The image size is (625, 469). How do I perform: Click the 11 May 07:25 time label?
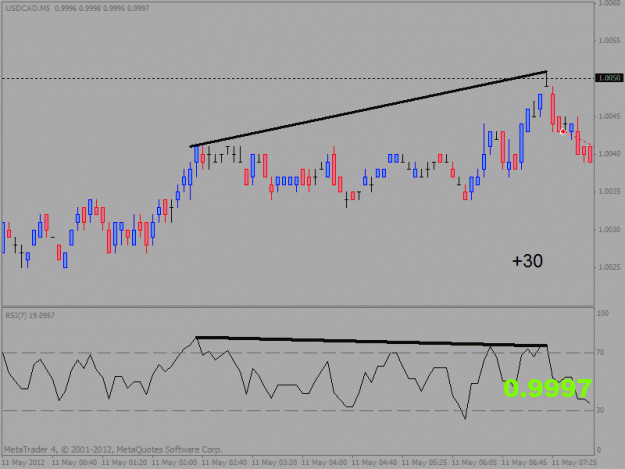(574, 463)
